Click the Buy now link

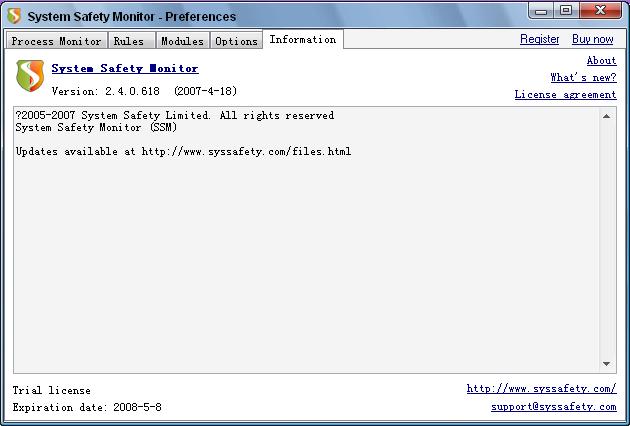click(x=593, y=39)
